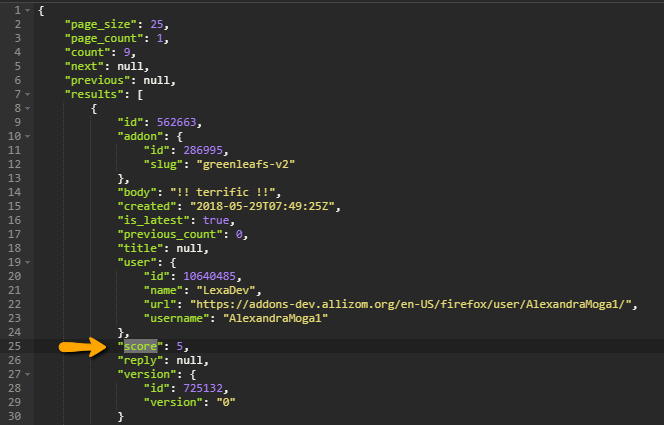Click the user id value 10640485
Image resolution: width=664 pixels, height=425 pixels.
209,276
